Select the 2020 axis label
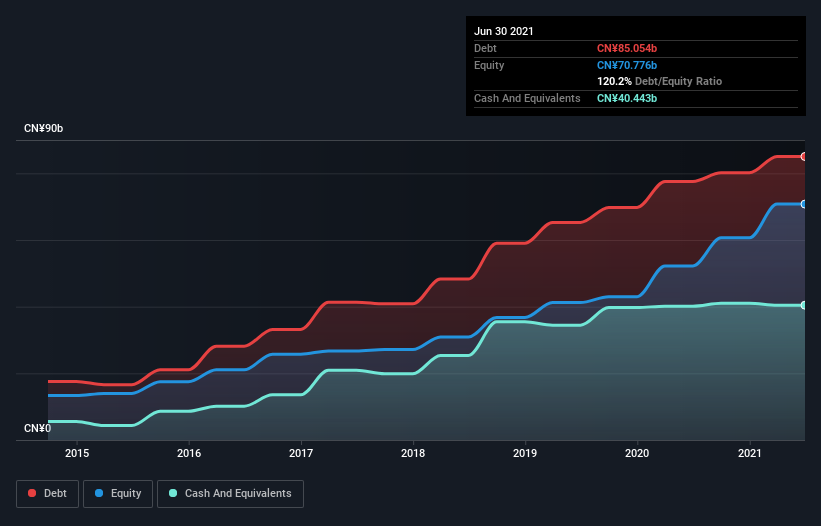The width and height of the screenshot is (821, 526). click(x=637, y=453)
